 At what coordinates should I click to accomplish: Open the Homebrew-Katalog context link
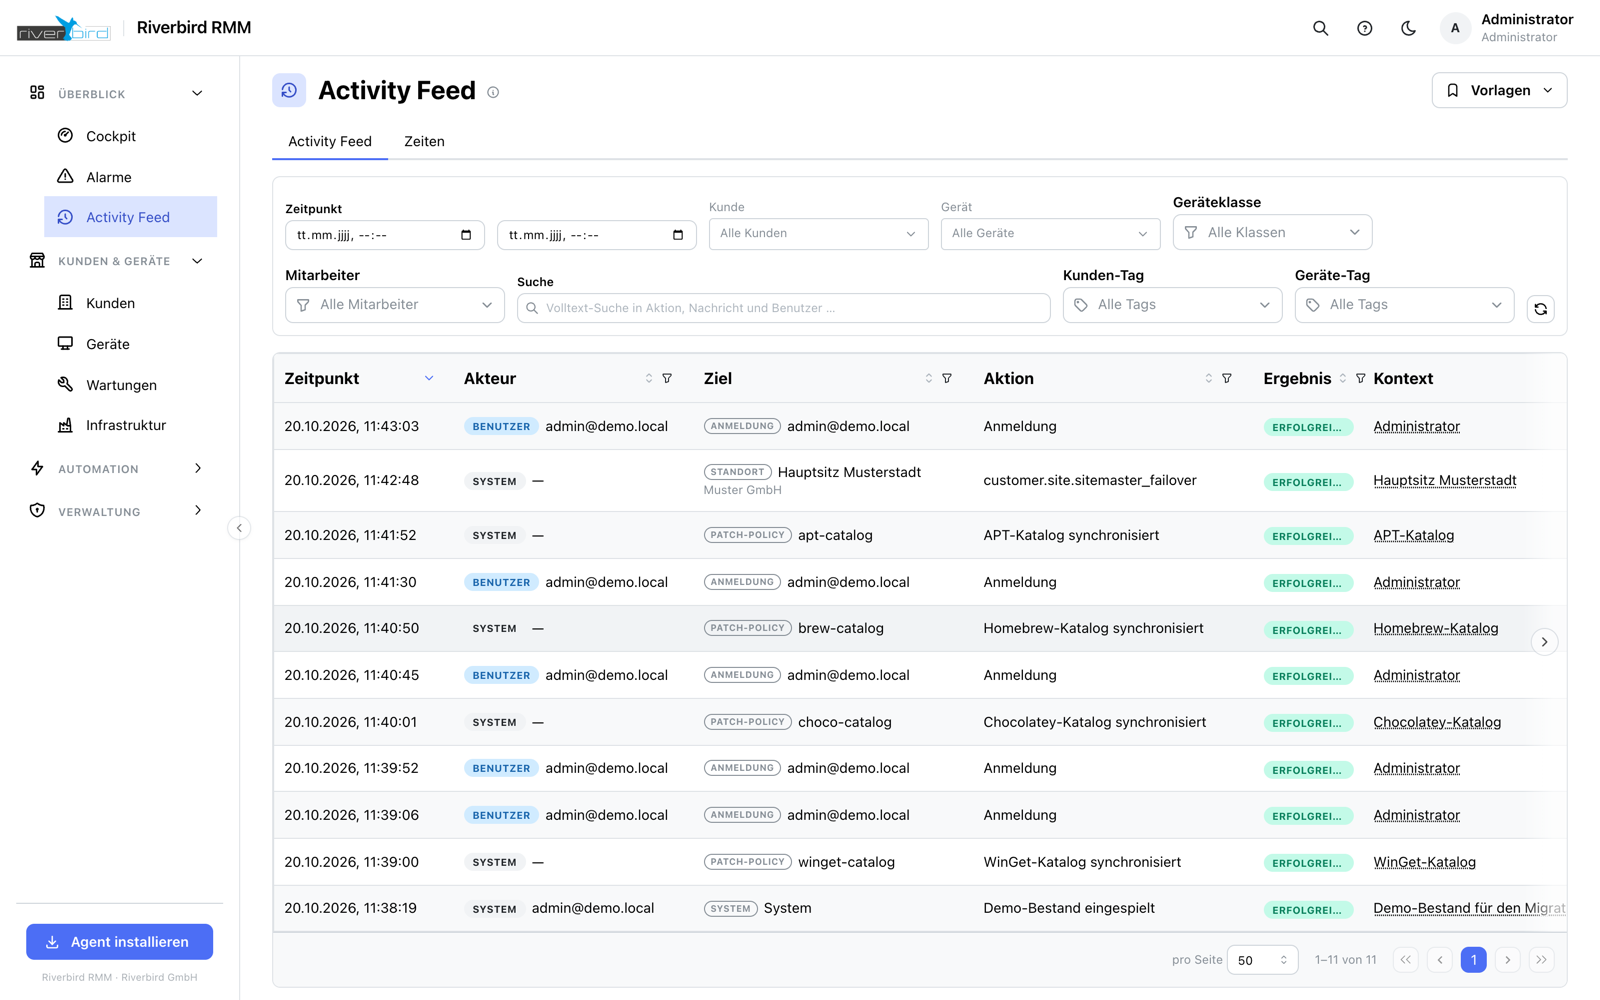pos(1436,629)
